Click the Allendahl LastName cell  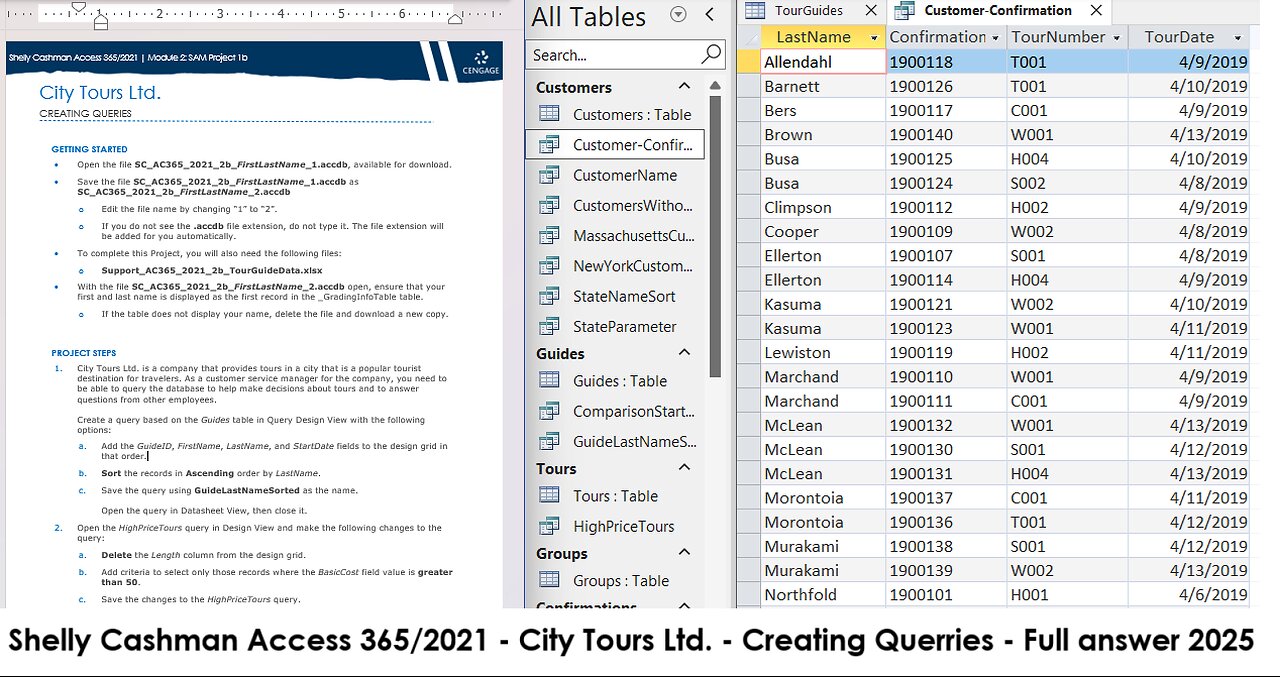pyautogui.click(x=823, y=62)
